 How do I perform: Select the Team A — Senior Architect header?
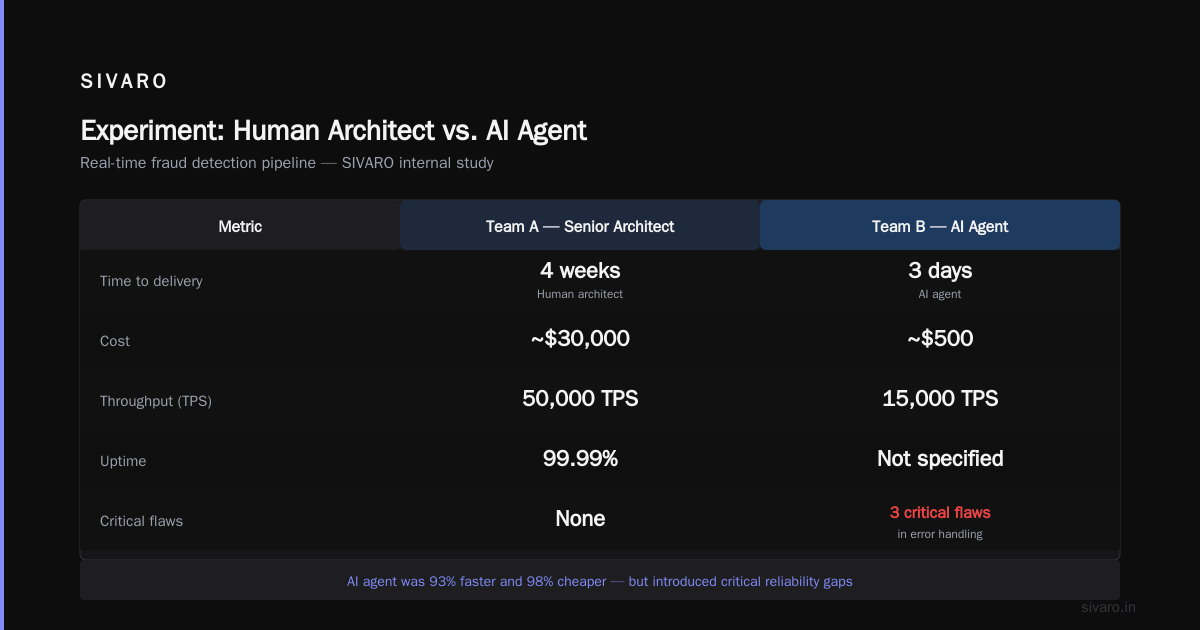(580, 226)
